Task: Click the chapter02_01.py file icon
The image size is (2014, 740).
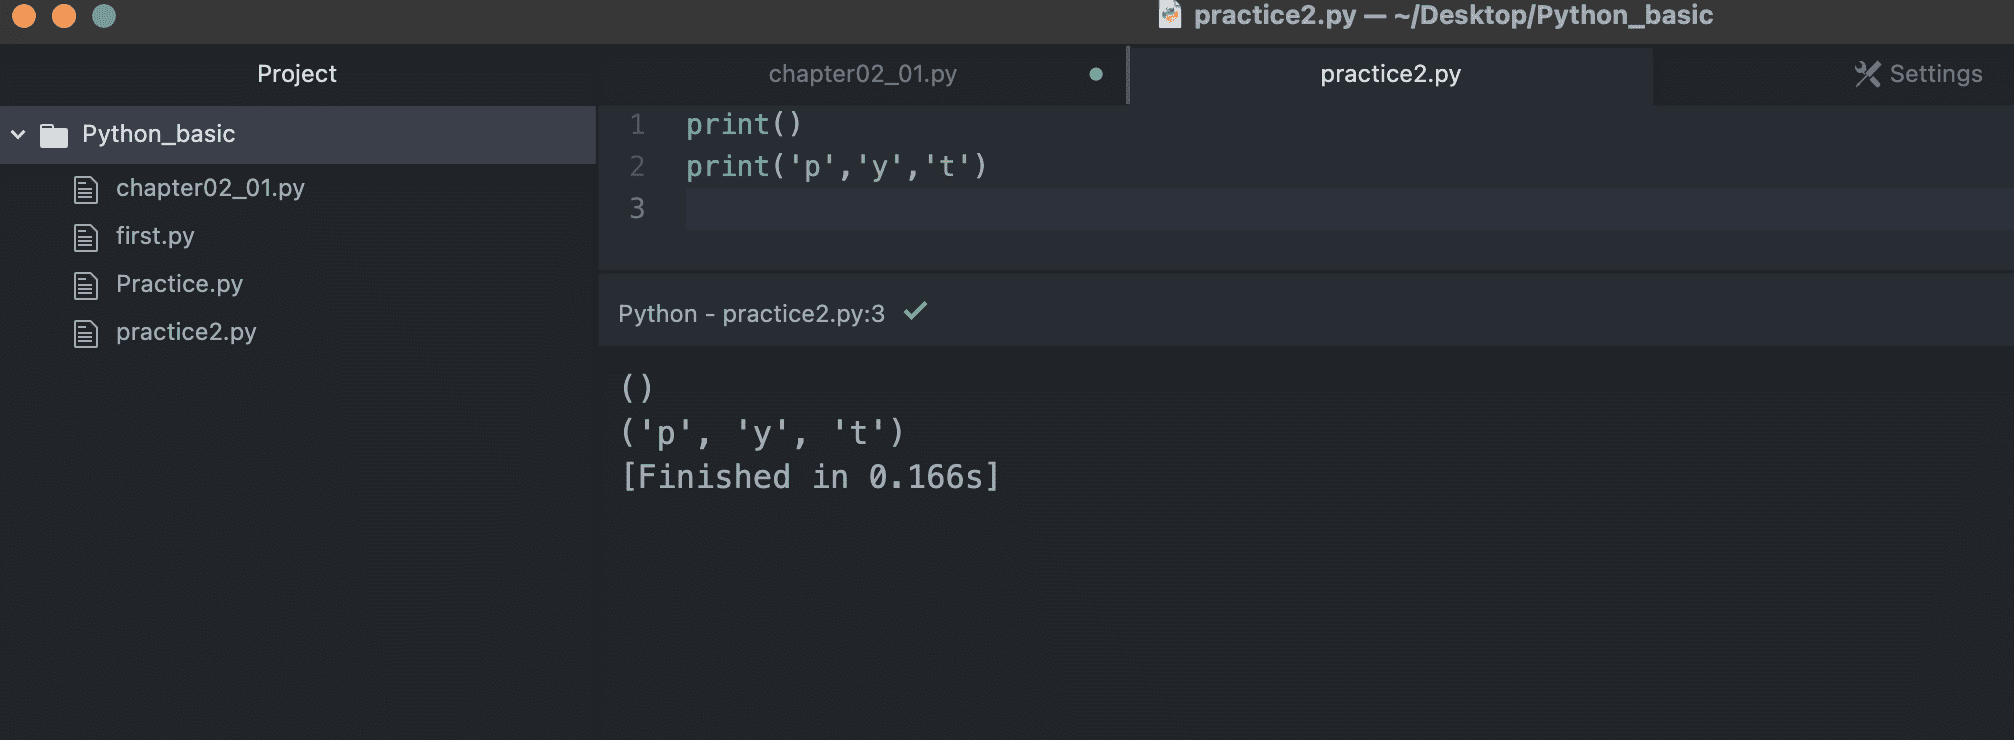Action: (x=86, y=189)
